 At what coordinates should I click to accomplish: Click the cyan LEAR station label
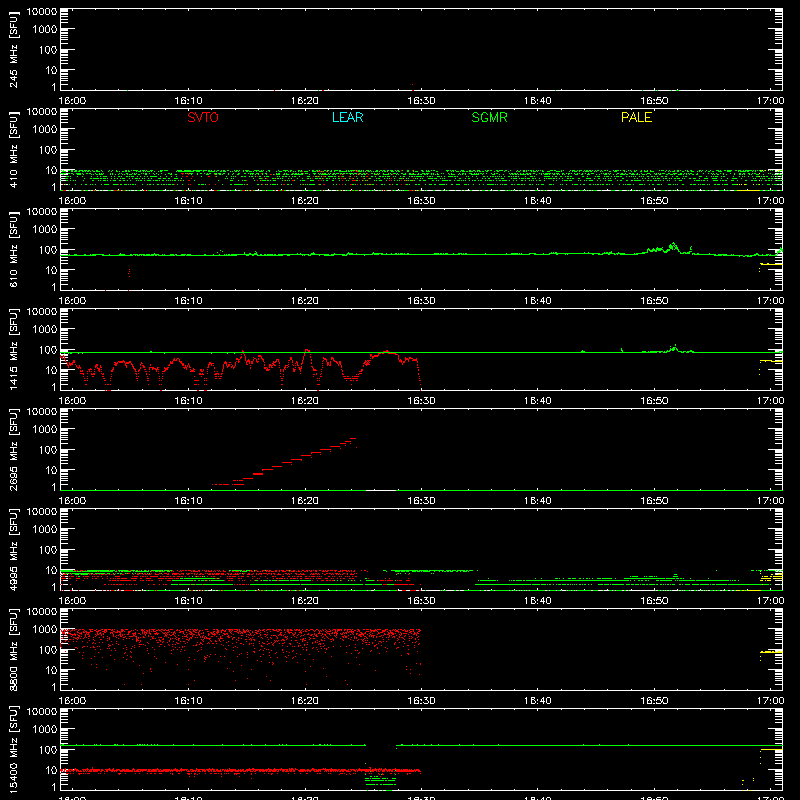(347, 117)
